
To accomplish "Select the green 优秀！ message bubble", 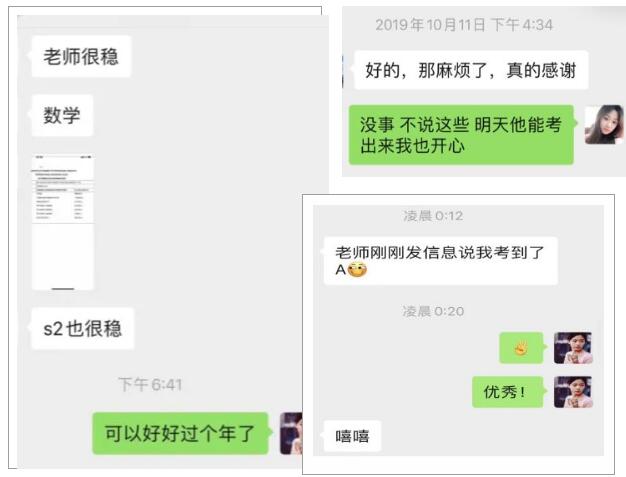I will coord(507,392).
